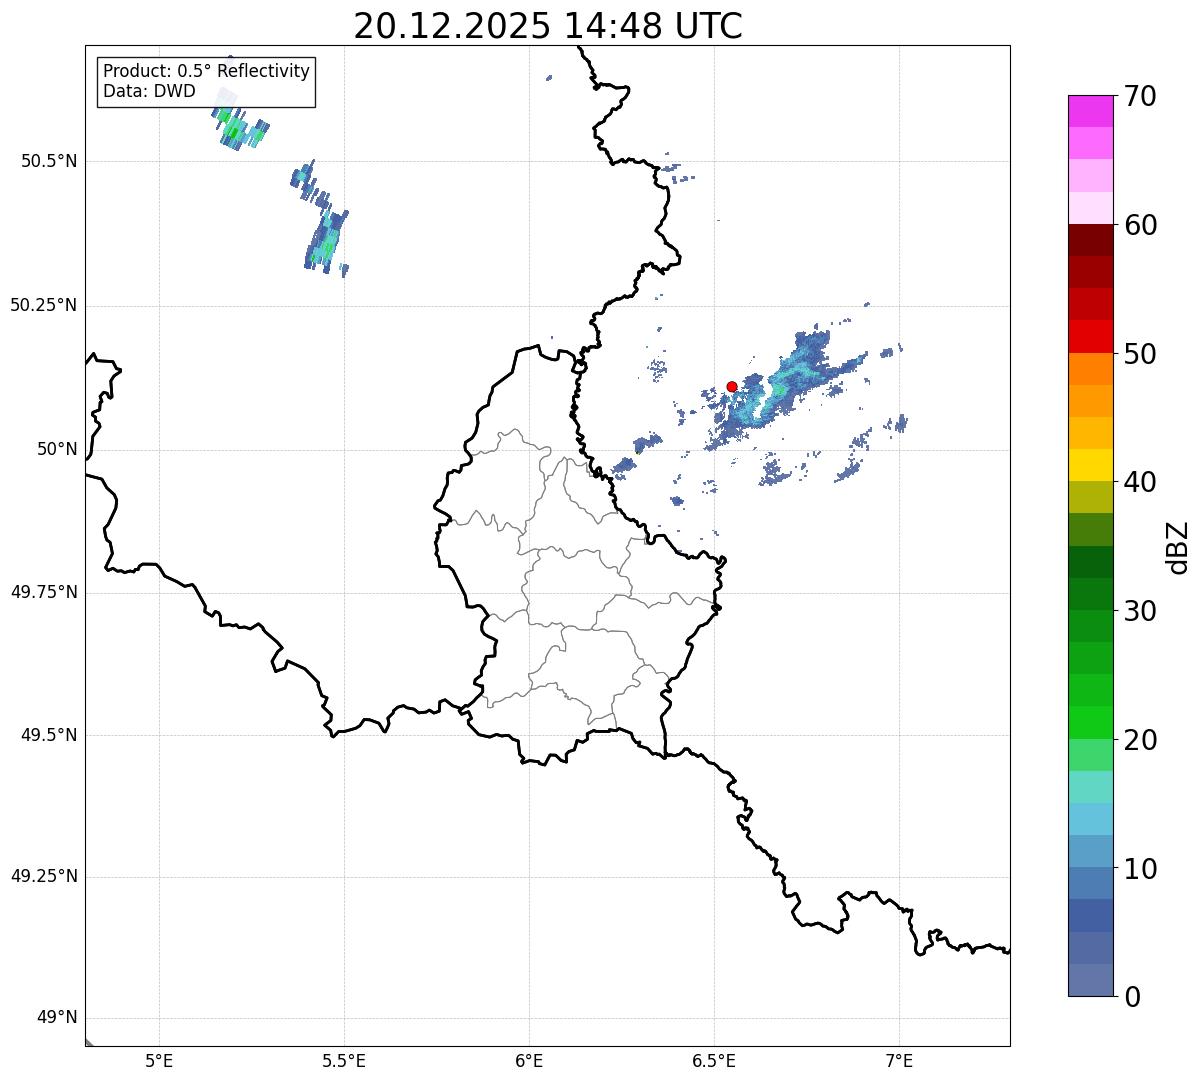Click the "49.75°N" latitude label
Viewport: 1202px width, 1081px height.
click(x=44, y=592)
